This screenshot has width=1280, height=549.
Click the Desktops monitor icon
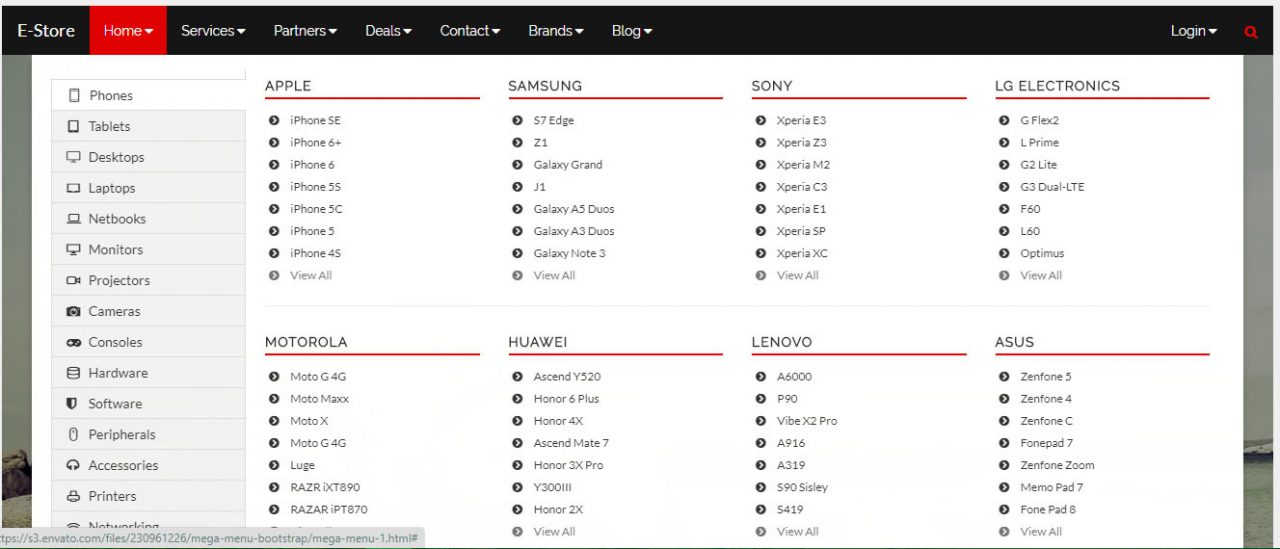[x=73, y=157]
